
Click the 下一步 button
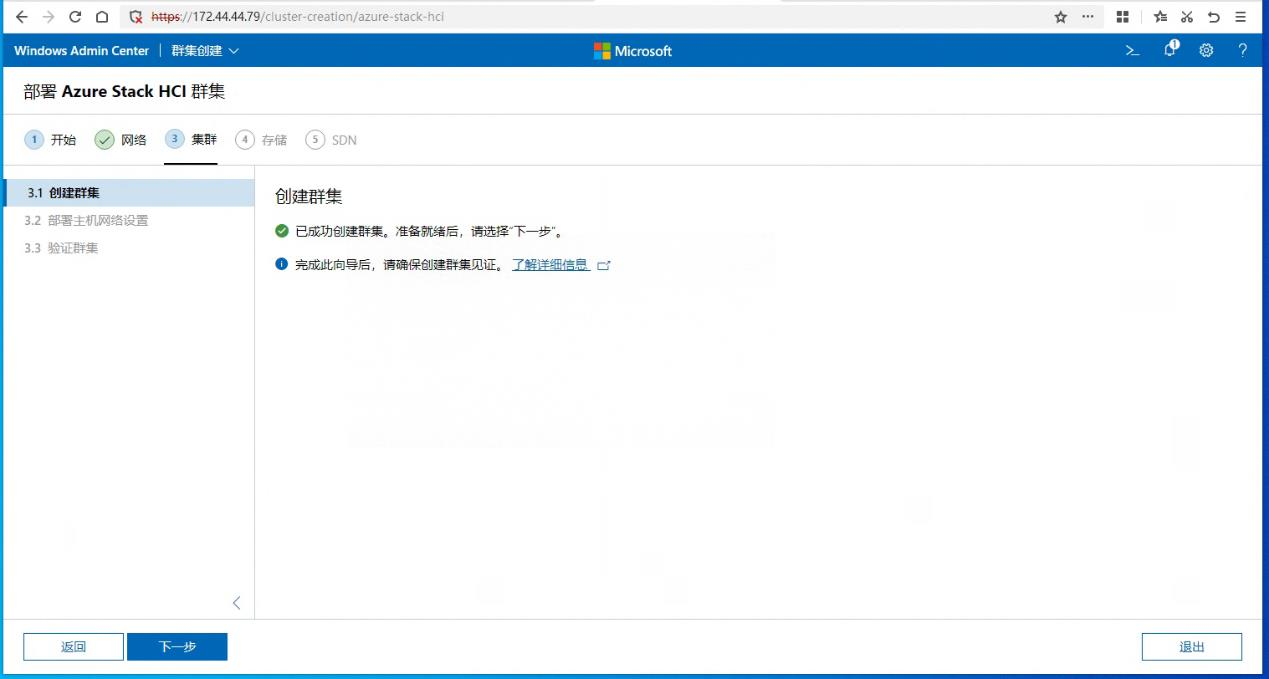177,647
